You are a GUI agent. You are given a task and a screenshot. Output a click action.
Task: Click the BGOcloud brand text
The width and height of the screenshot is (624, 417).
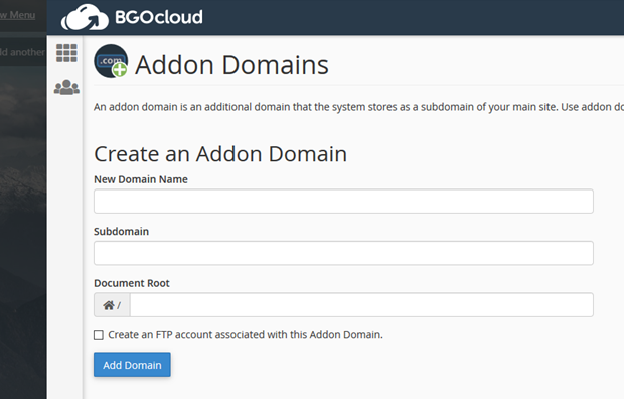pos(159,17)
